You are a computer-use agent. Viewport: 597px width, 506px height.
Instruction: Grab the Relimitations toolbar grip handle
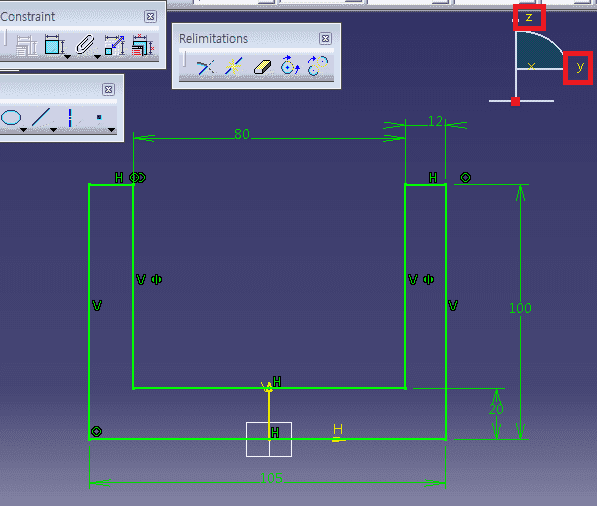point(185,59)
